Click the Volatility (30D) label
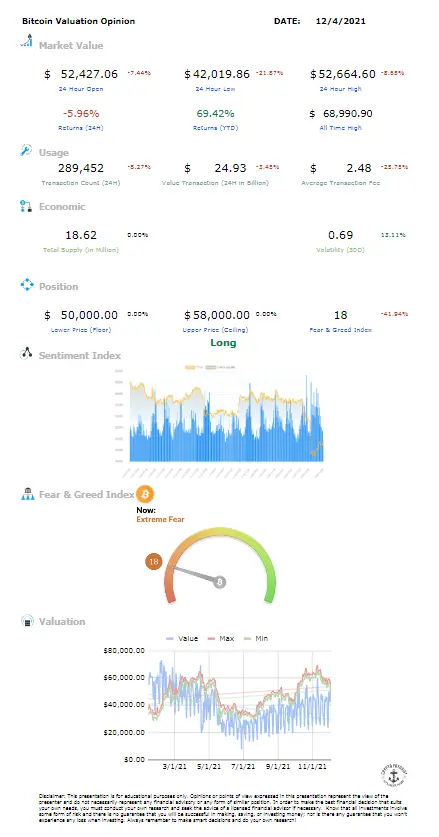 [x=341, y=250]
